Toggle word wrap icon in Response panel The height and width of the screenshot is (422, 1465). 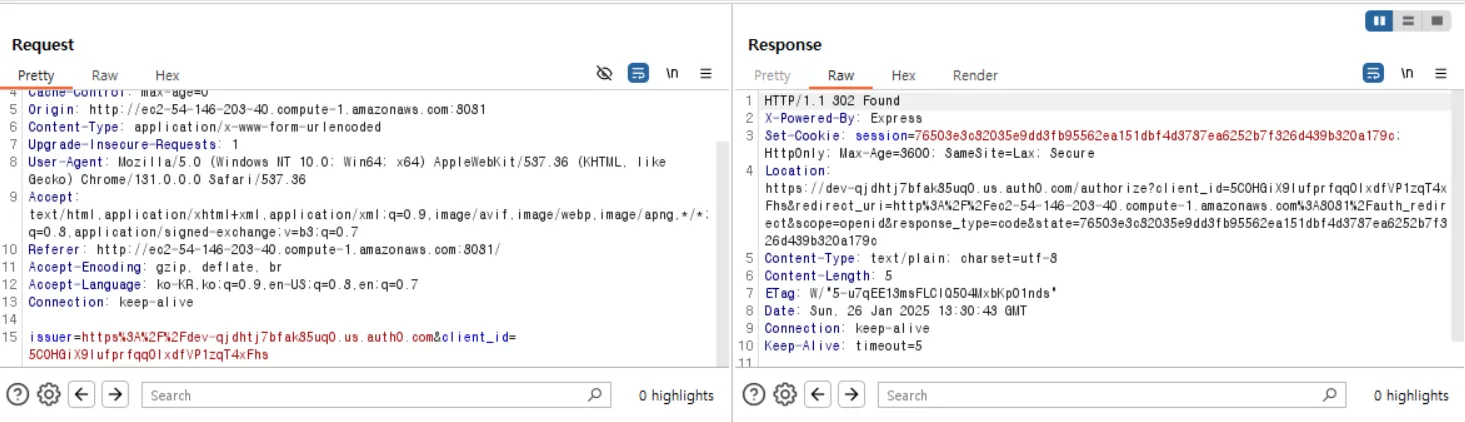[x=1374, y=73]
